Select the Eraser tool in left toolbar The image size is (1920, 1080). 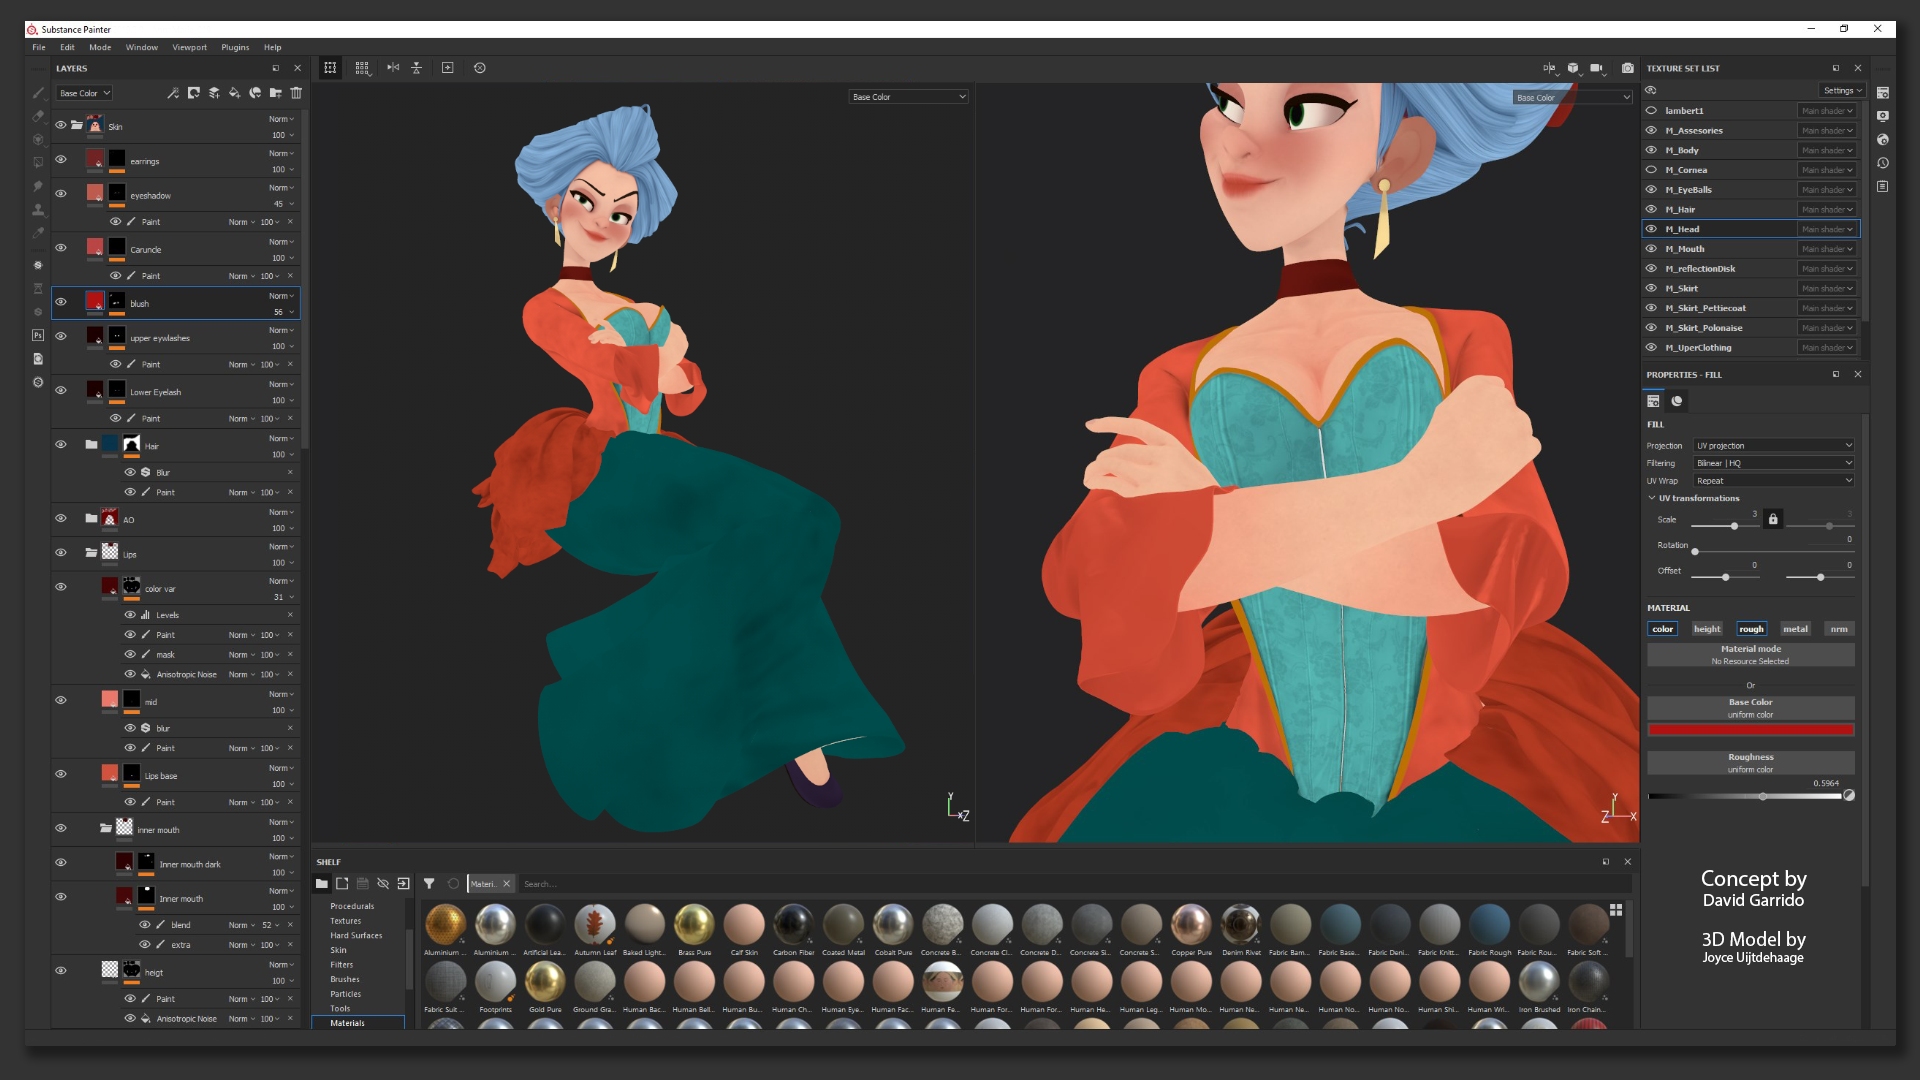[x=38, y=116]
